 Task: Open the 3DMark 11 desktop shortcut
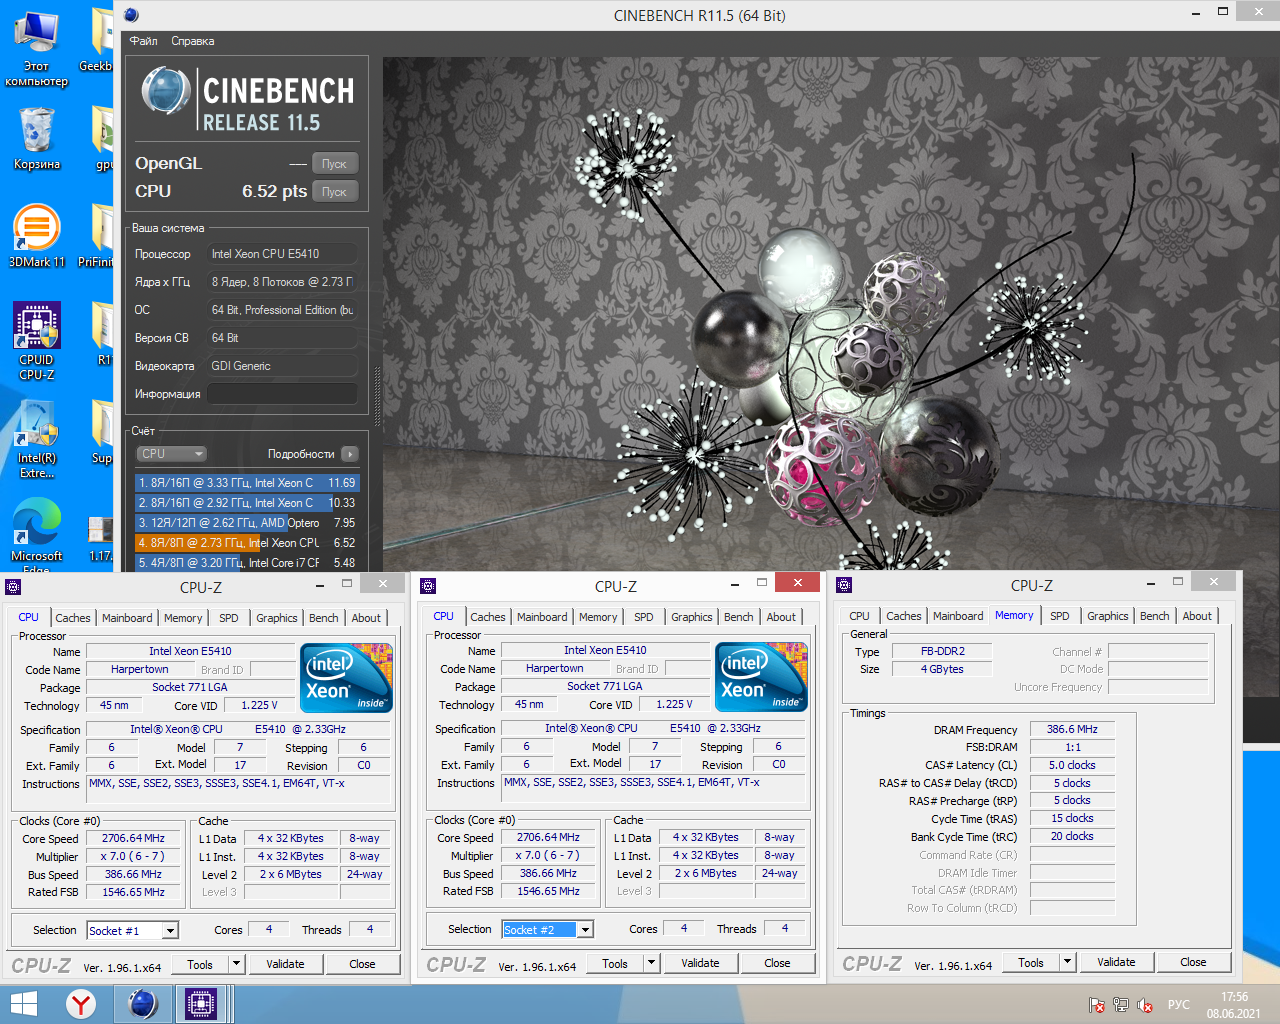36,235
